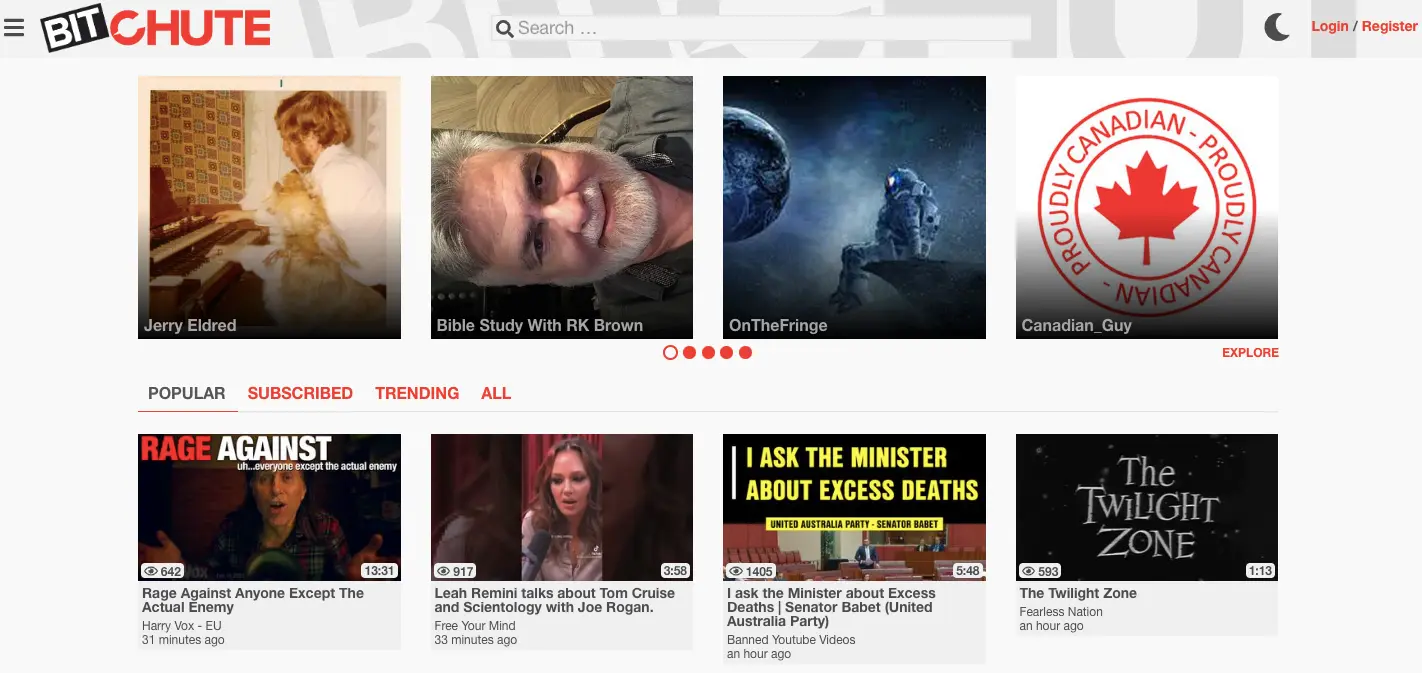This screenshot has height=673, width=1422.
Task: Open the Canadian_Guy channel card
Action: (1147, 208)
